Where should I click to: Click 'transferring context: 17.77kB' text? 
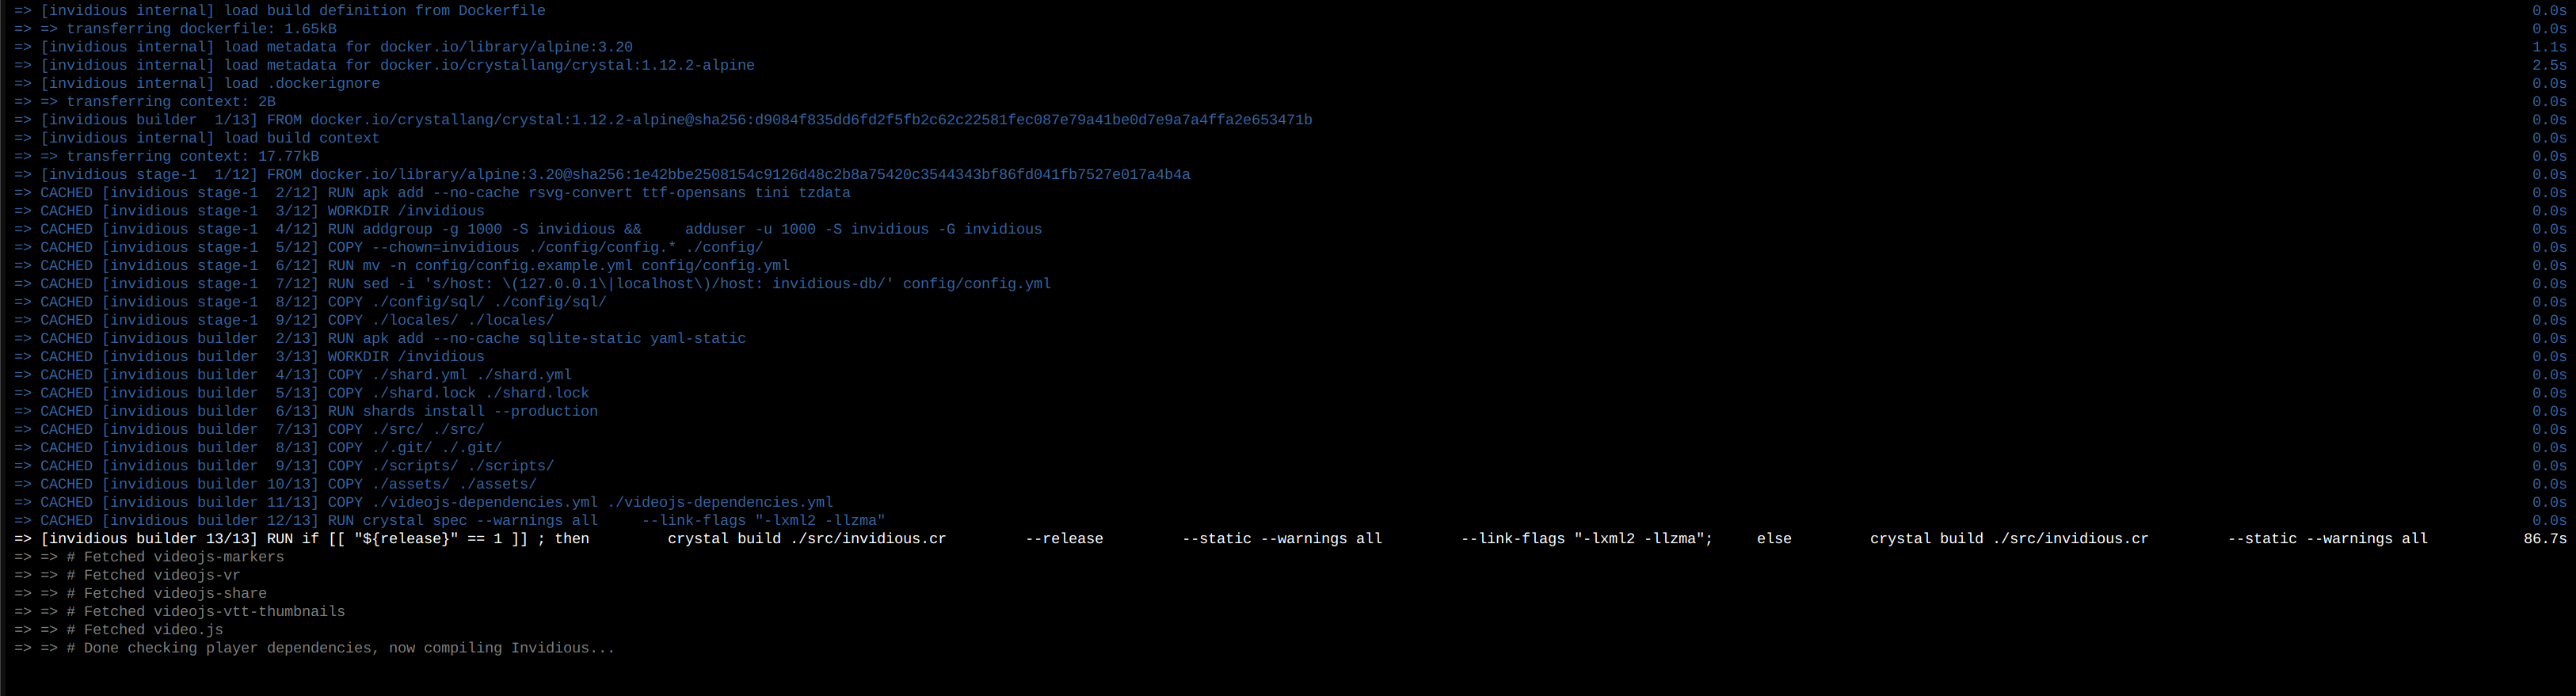coord(193,157)
